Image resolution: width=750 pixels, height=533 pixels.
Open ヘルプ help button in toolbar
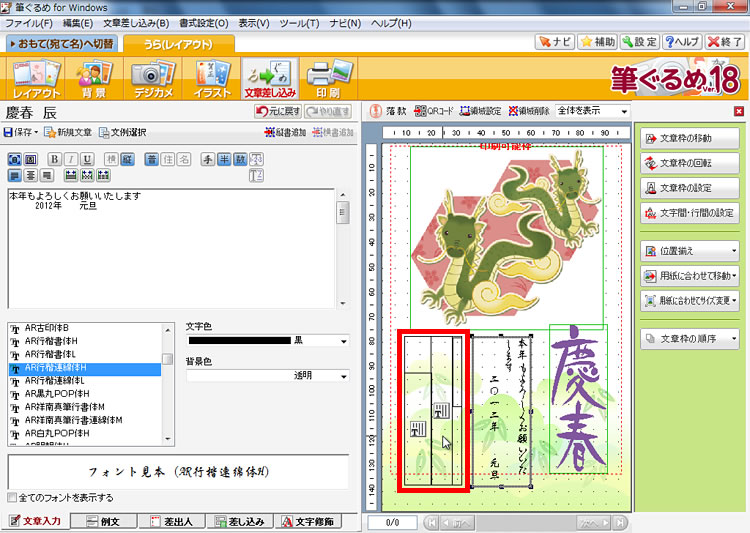point(683,42)
